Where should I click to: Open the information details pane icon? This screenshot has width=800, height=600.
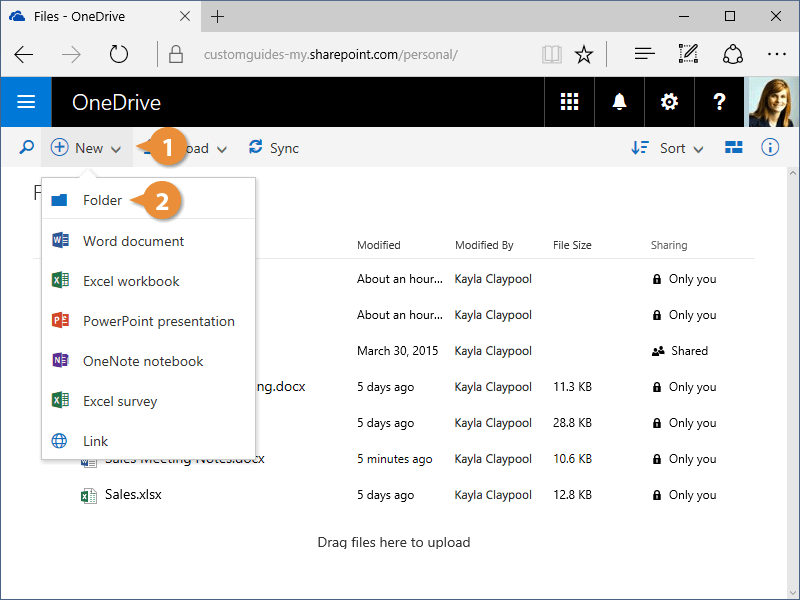[x=770, y=148]
